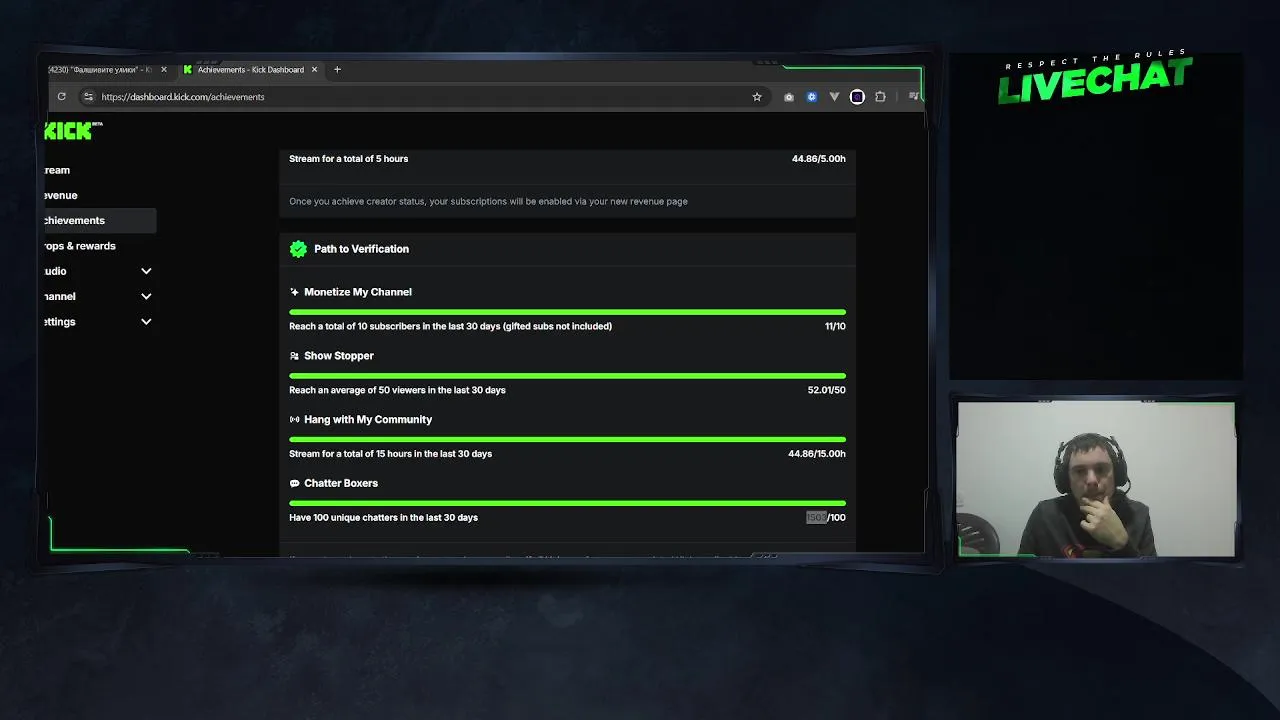Click the broadcast icon beside Hang with My Community

(294, 420)
